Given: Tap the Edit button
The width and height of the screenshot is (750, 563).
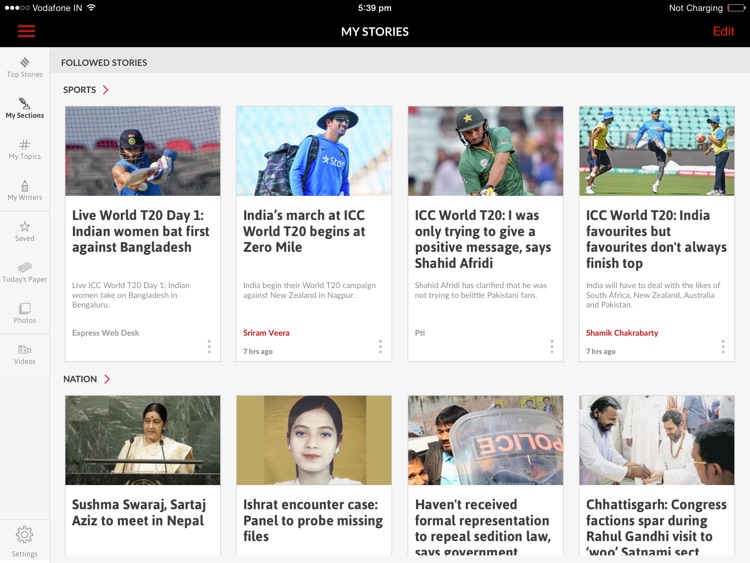Looking at the screenshot, I should pyautogui.click(x=723, y=32).
